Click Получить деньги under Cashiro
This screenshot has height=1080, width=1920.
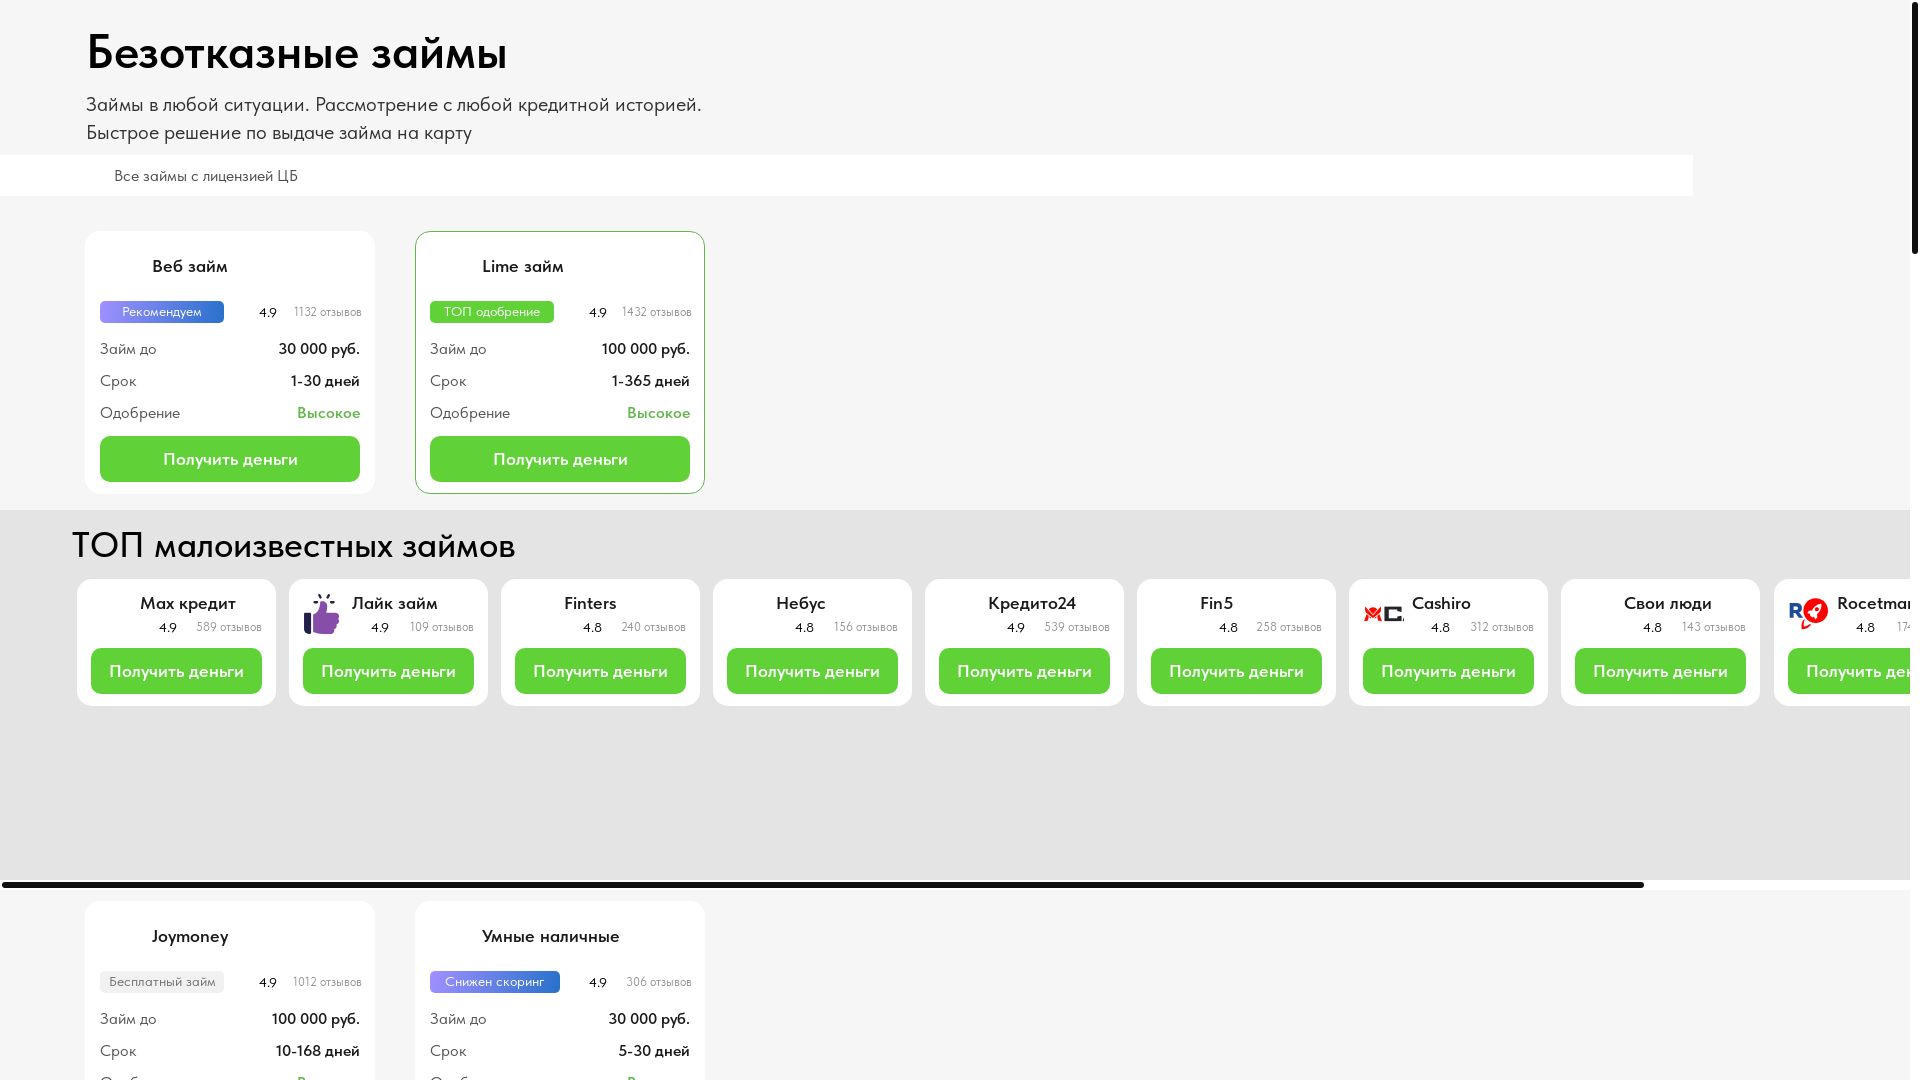(x=1448, y=671)
